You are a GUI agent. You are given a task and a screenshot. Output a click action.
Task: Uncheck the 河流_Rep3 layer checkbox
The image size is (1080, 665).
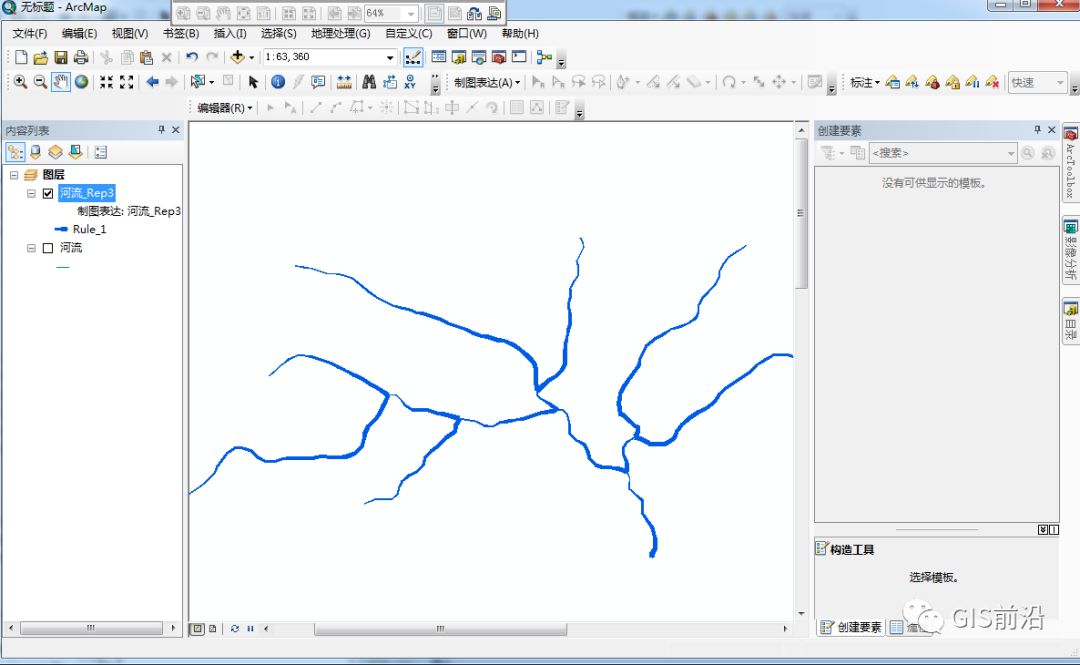pyautogui.click(x=48, y=194)
